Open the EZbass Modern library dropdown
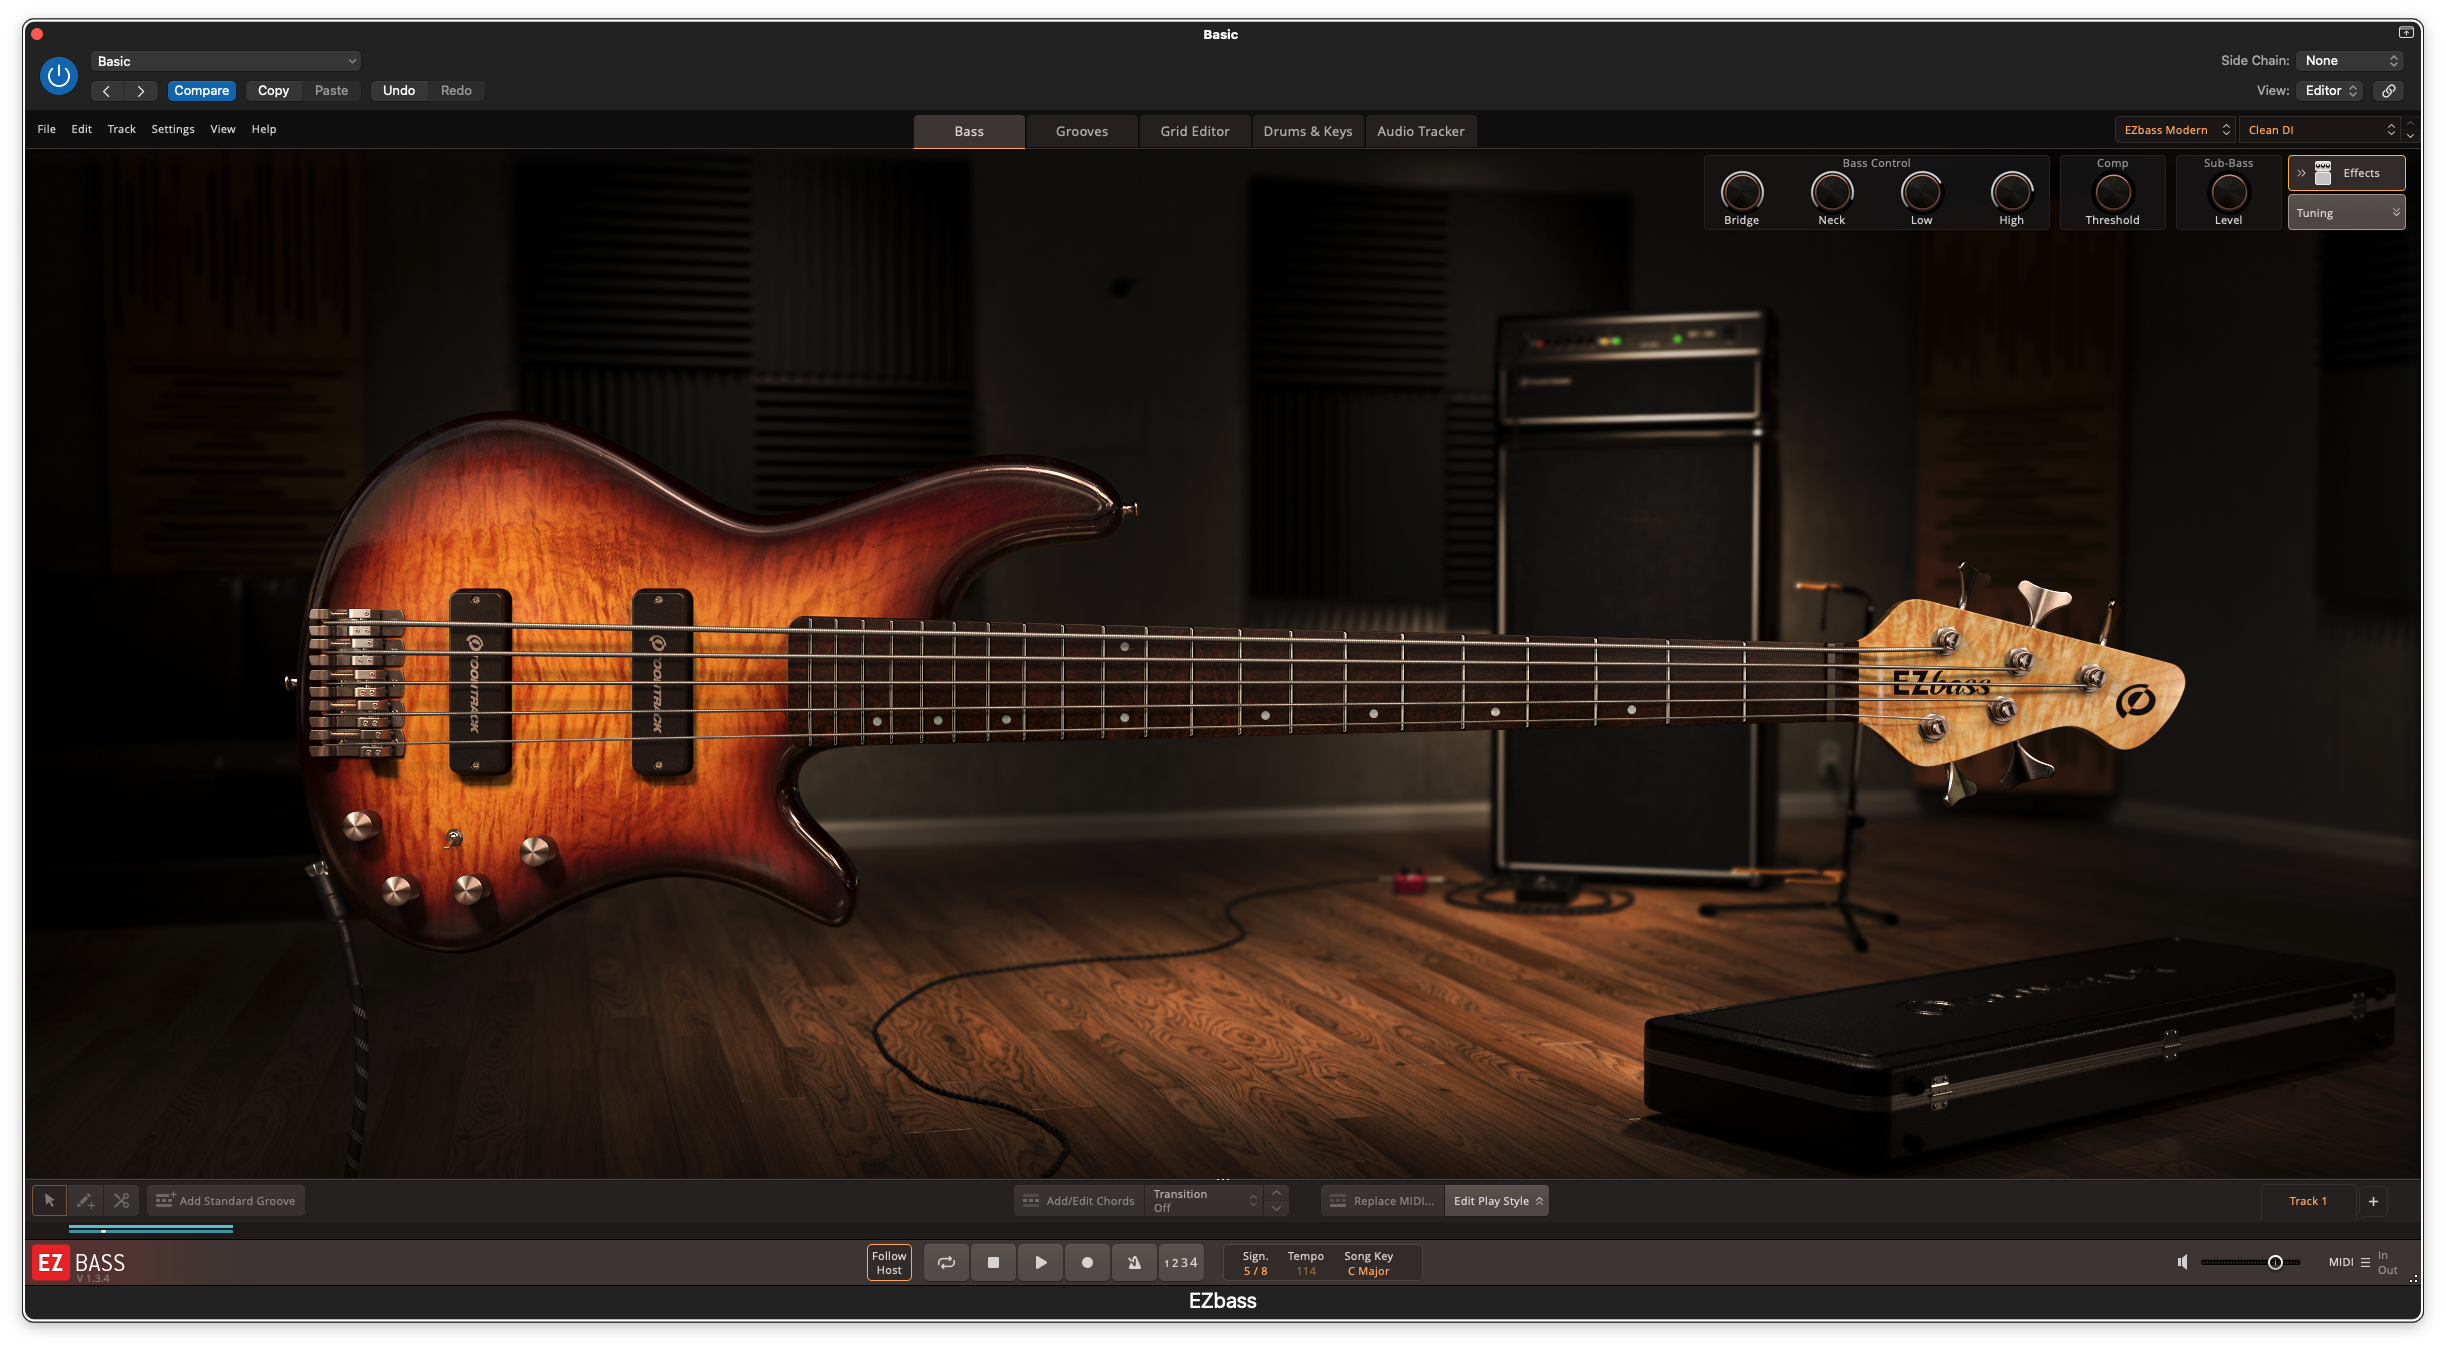The height and width of the screenshot is (1349, 2446). pos(2177,130)
